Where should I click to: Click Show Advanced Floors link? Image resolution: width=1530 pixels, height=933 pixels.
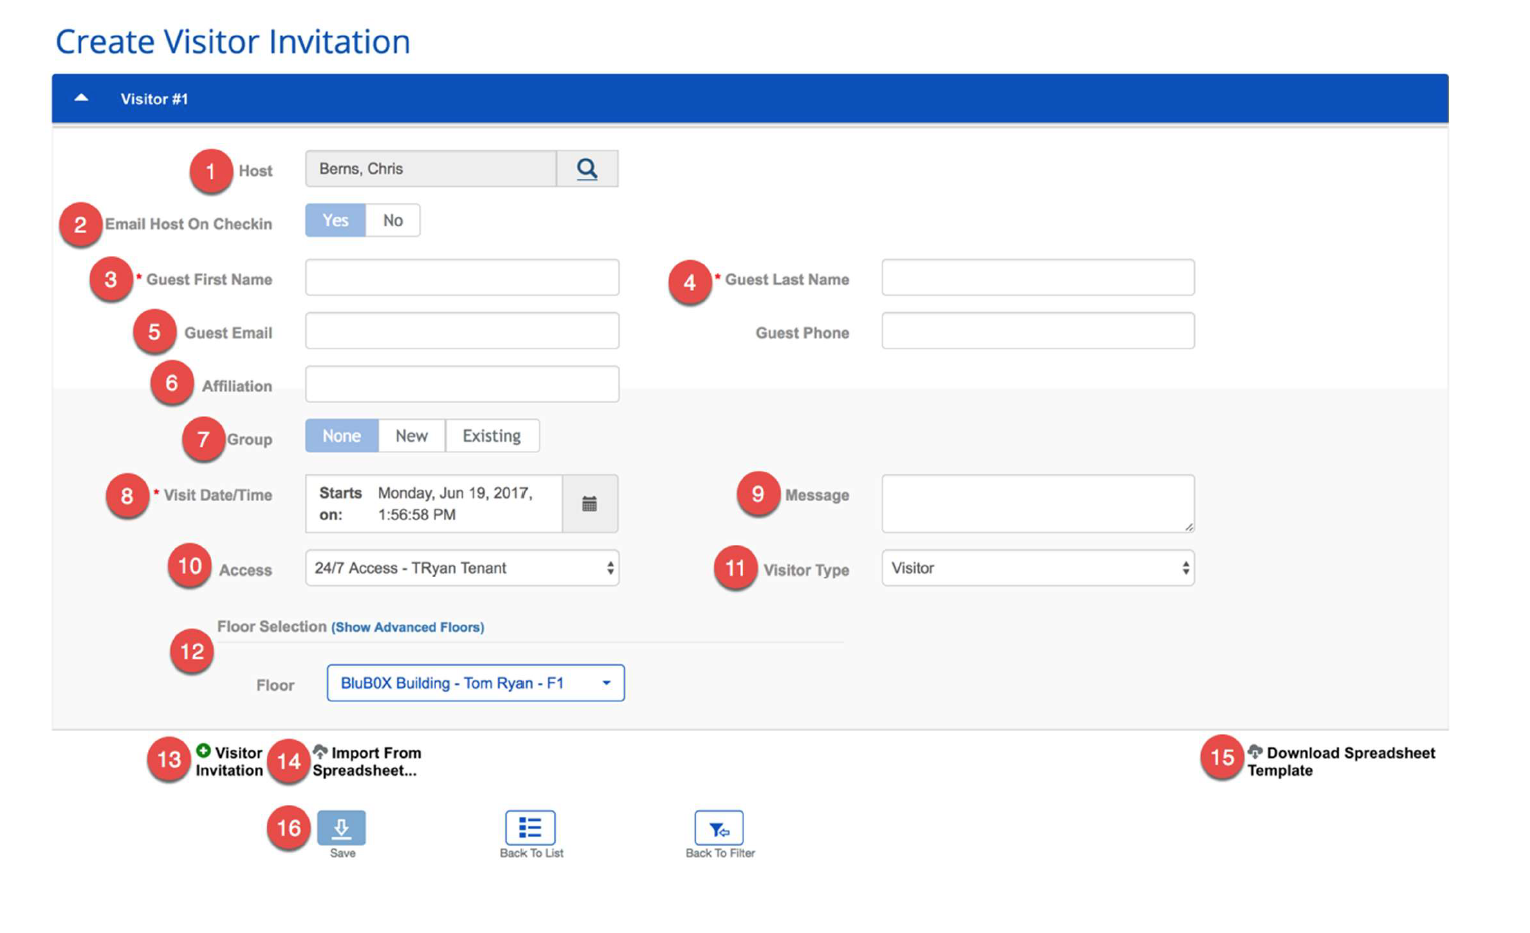point(408,627)
